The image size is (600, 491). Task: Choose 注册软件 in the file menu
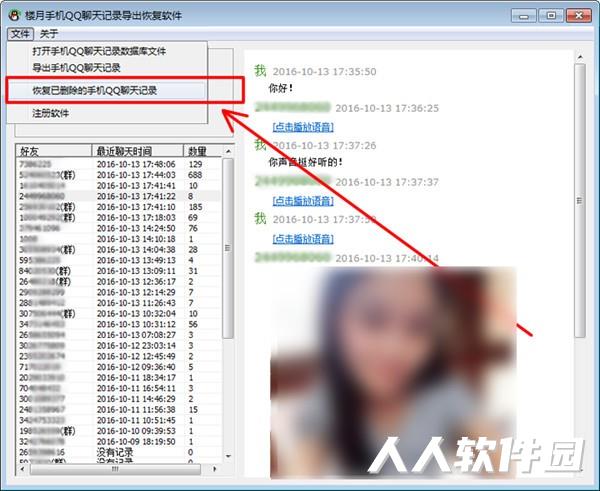[51, 113]
